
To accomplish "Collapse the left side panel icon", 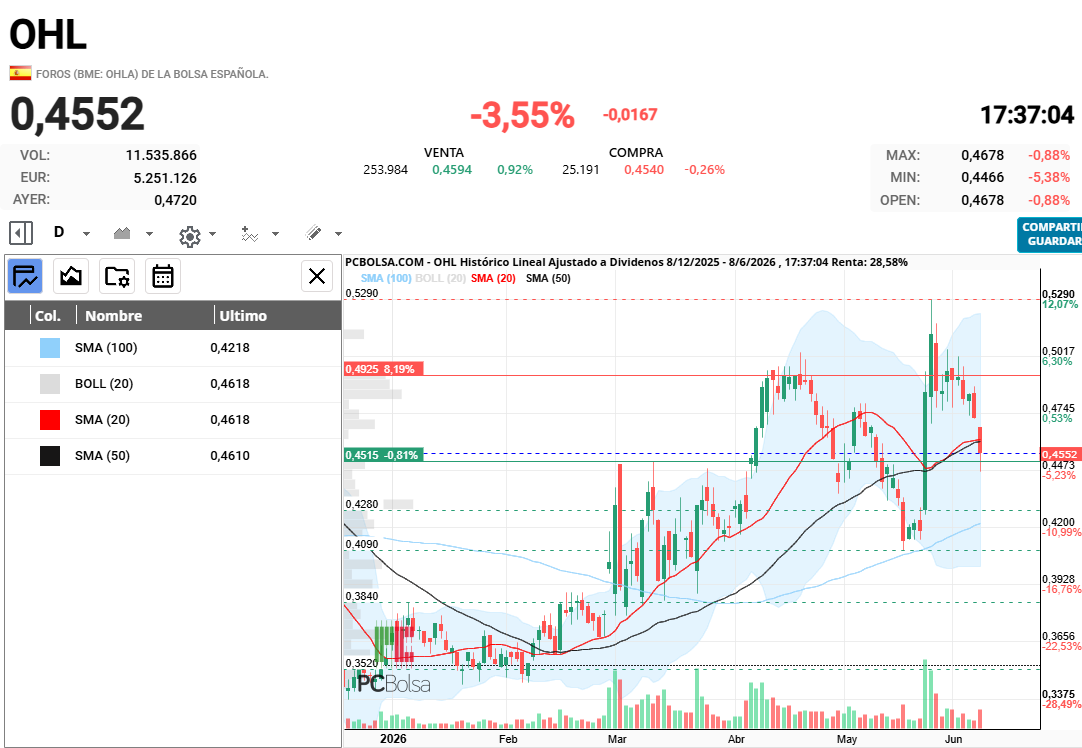I will point(21,233).
